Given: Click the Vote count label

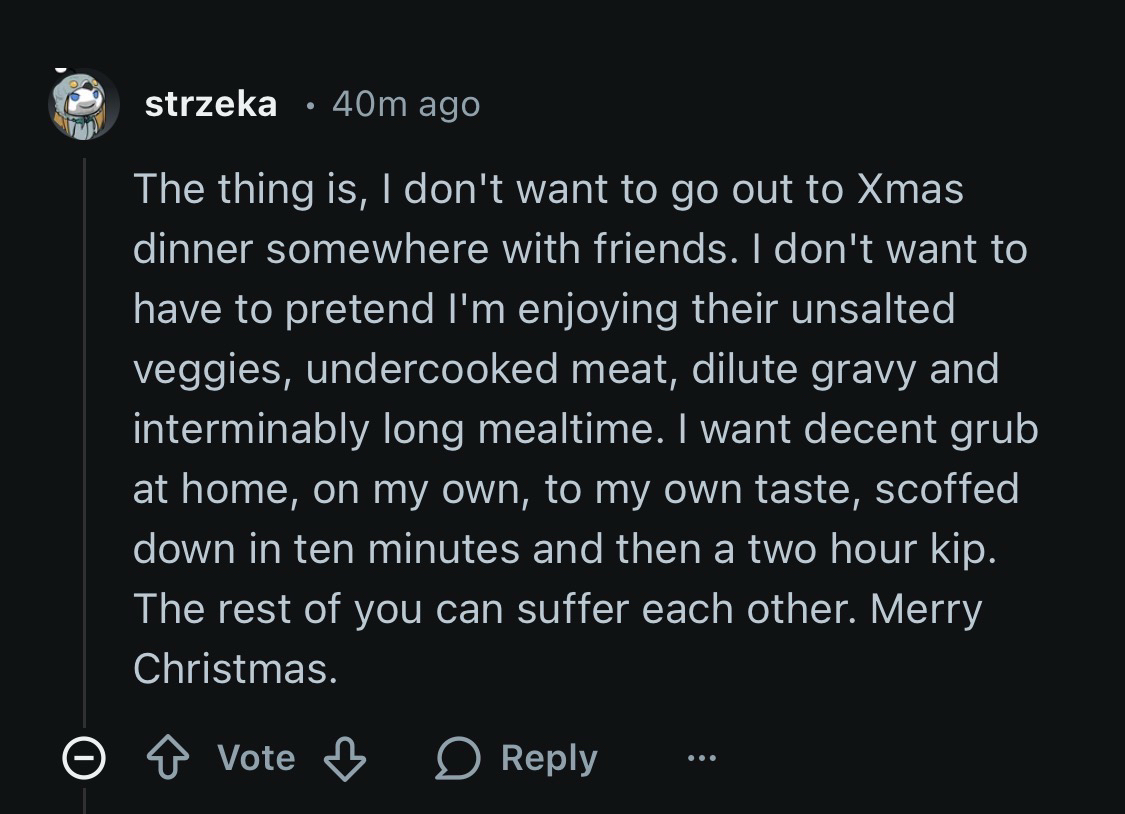Looking at the screenshot, I should click(256, 758).
